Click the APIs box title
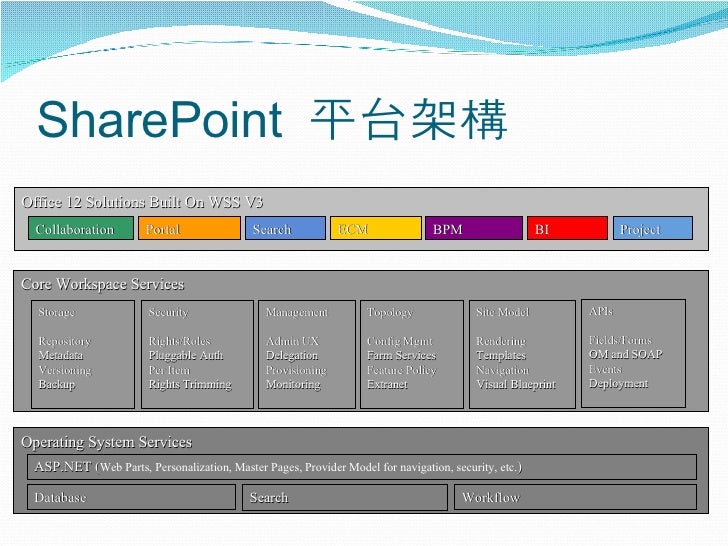The image size is (728, 546). point(601,312)
